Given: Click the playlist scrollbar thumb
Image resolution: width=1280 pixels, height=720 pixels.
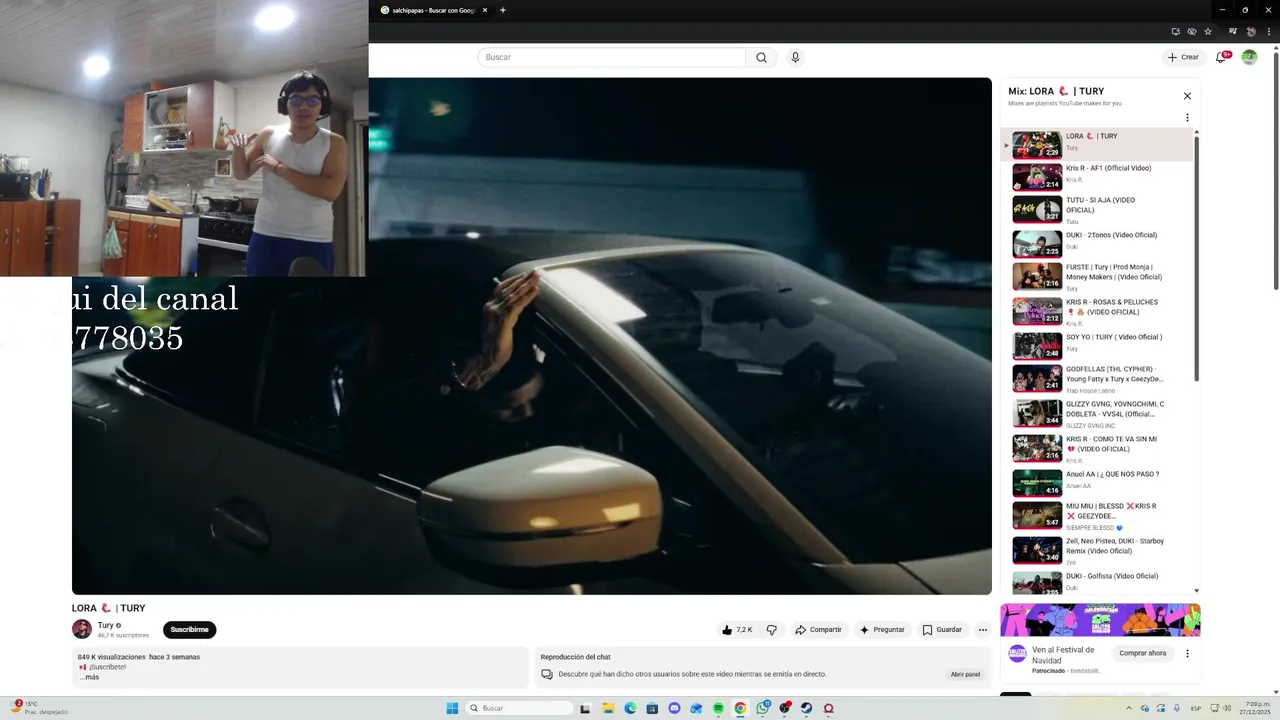Looking at the screenshot, I should point(1196,258).
